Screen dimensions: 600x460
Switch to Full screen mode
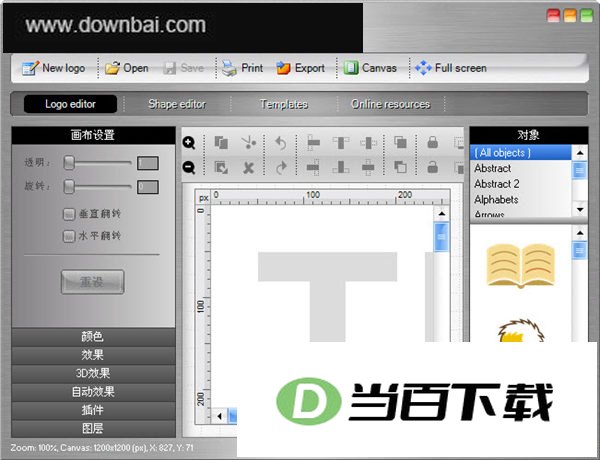pos(451,68)
